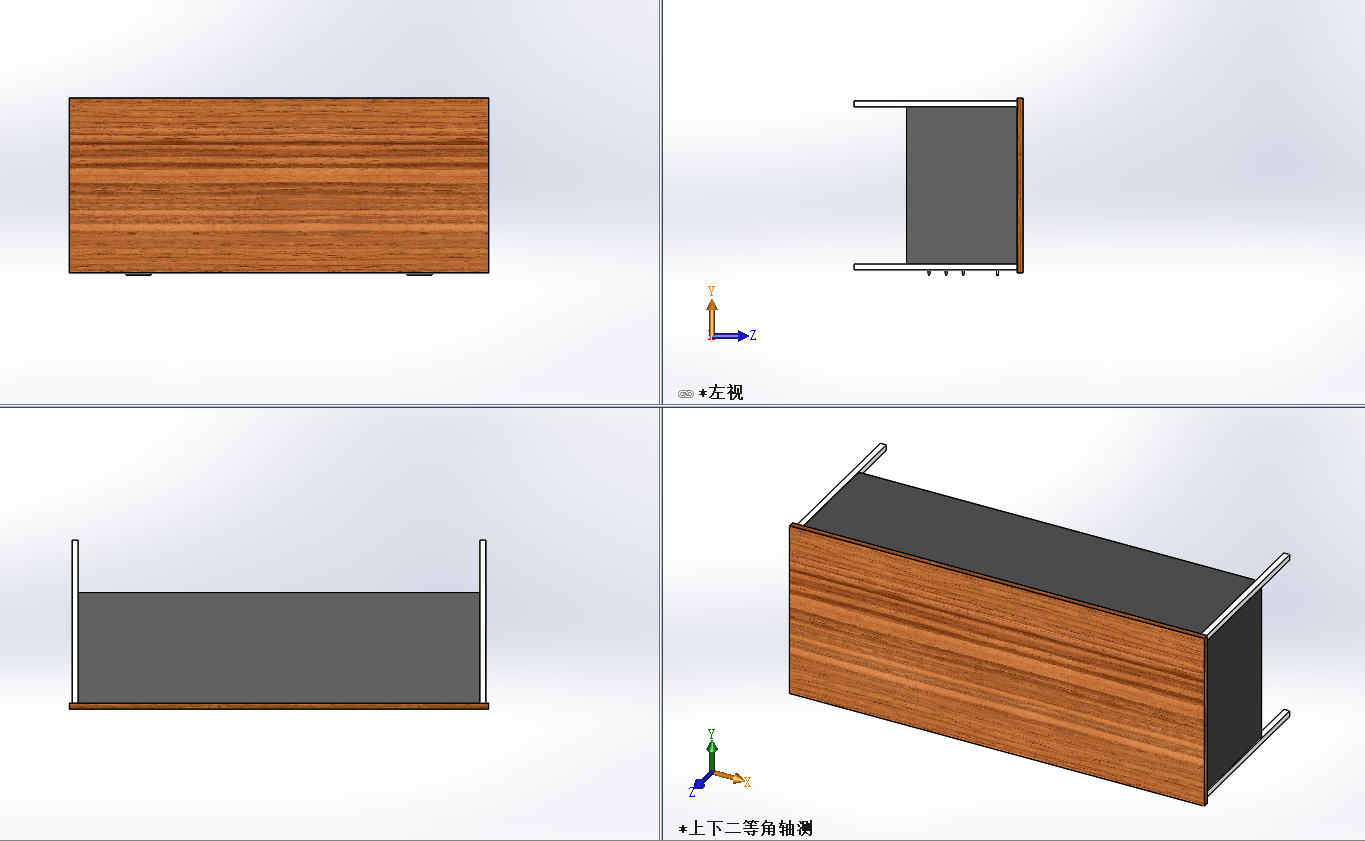Select the left white rail in bottom-left viewport
1365x841 pixels.
[75, 620]
